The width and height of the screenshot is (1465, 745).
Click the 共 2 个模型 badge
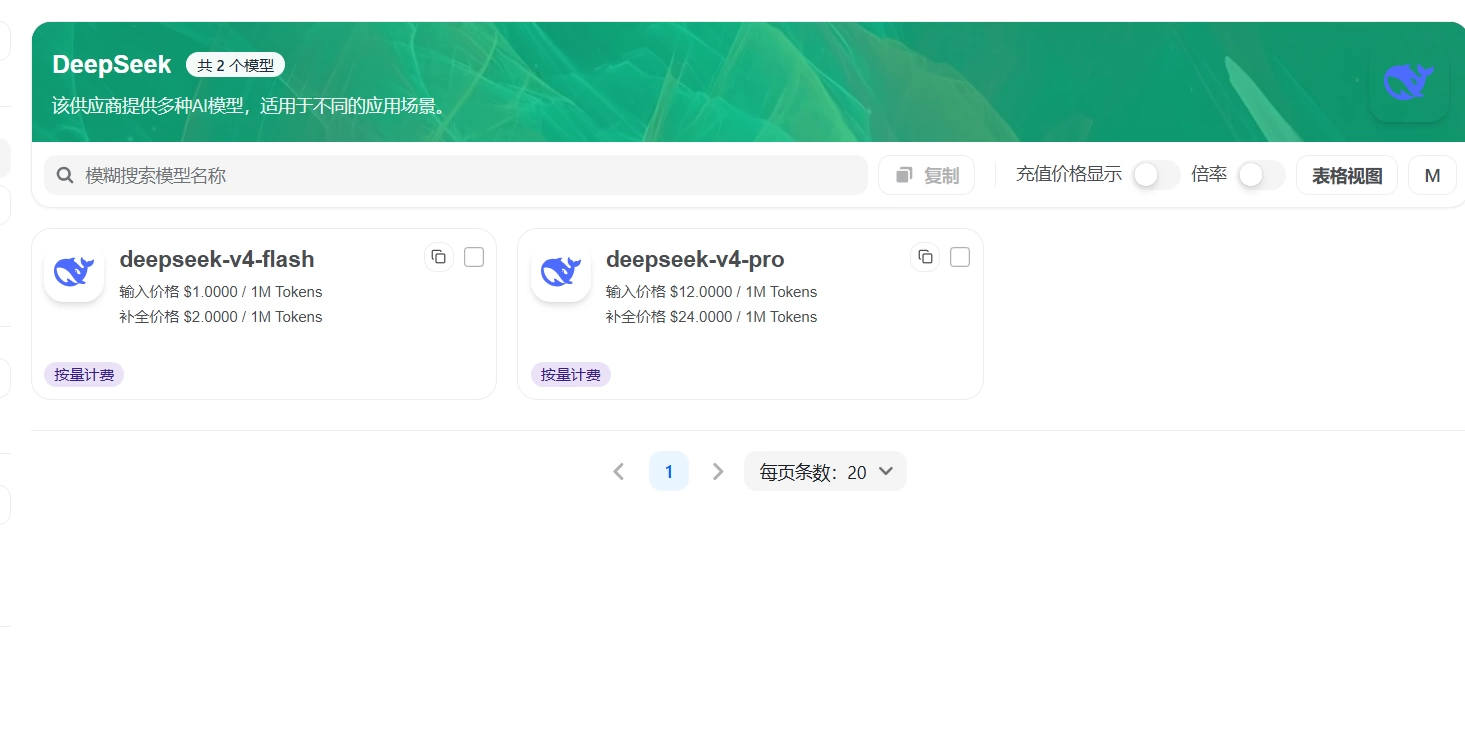click(236, 65)
